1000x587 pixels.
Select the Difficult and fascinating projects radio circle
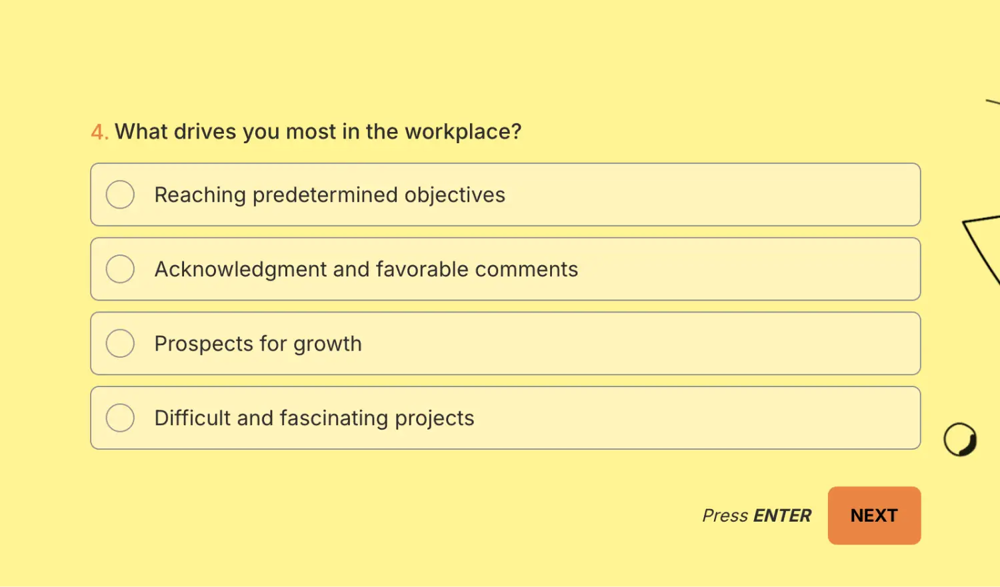click(x=120, y=418)
